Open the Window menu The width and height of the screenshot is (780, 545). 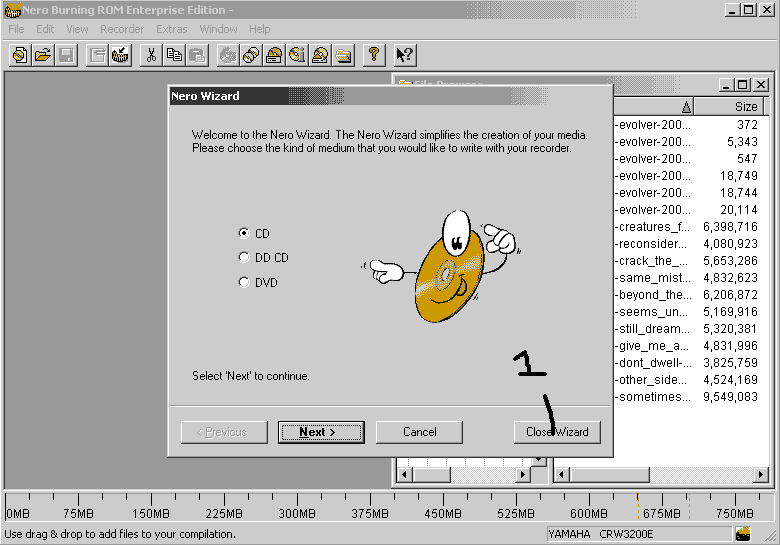pos(218,29)
